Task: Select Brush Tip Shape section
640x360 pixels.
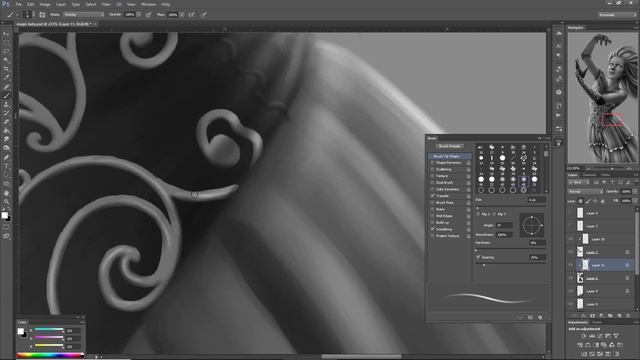Action: [x=449, y=156]
